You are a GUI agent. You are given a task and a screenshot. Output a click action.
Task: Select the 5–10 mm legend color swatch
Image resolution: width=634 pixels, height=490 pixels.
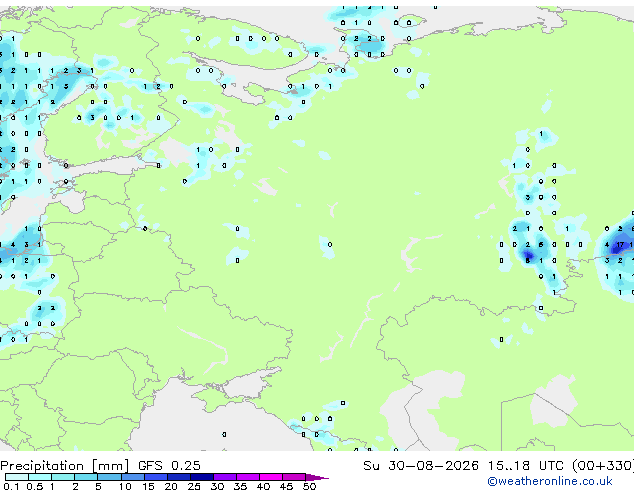110,477
